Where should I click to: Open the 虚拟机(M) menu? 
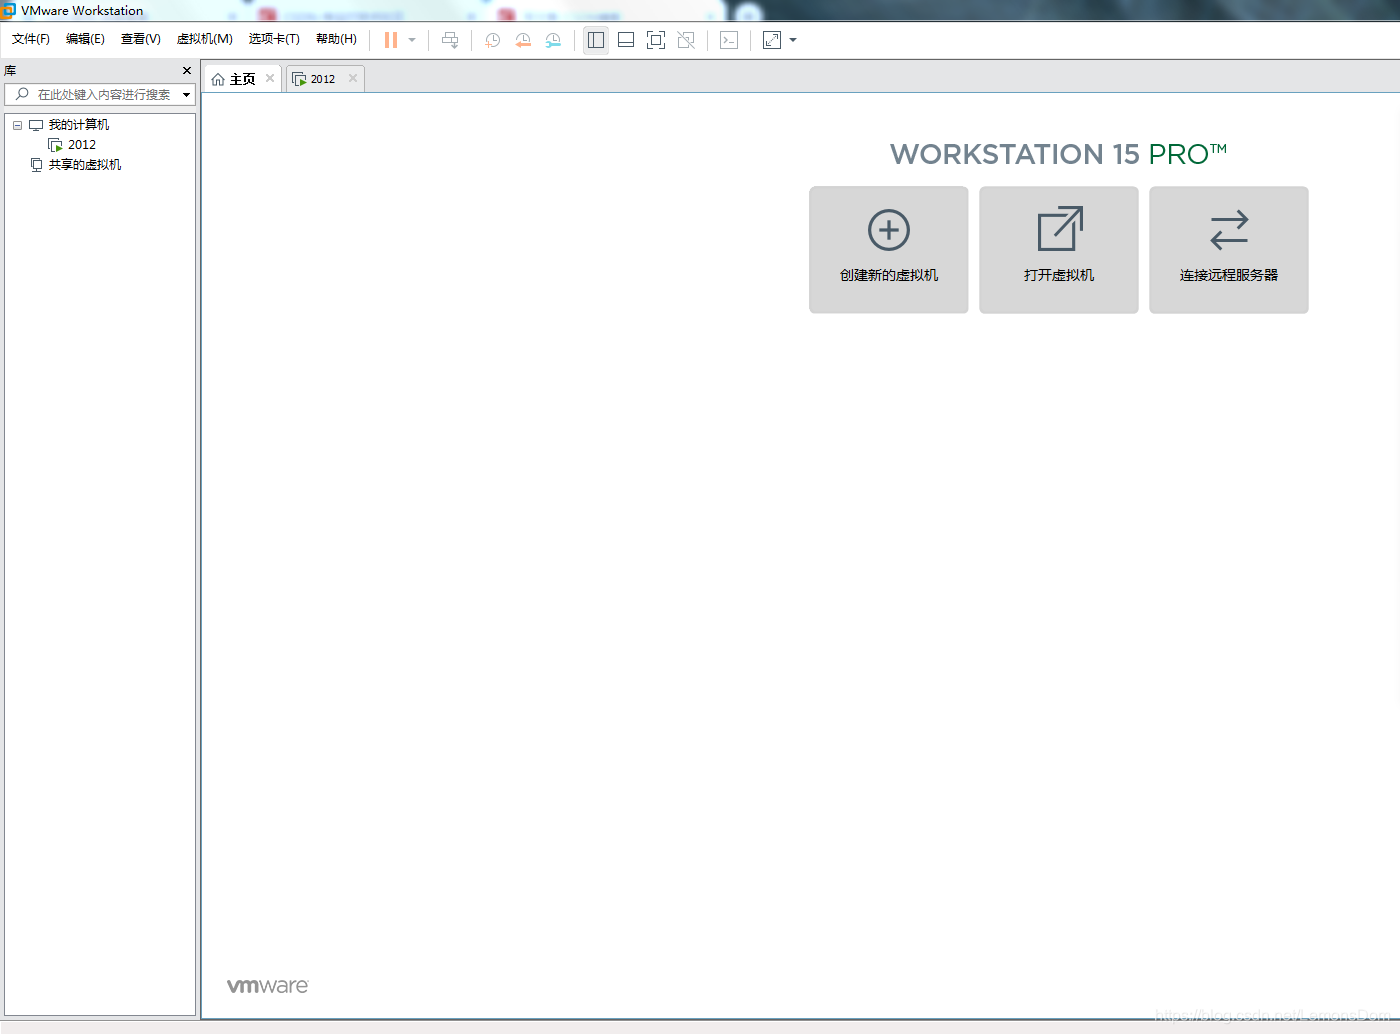[x=205, y=39]
